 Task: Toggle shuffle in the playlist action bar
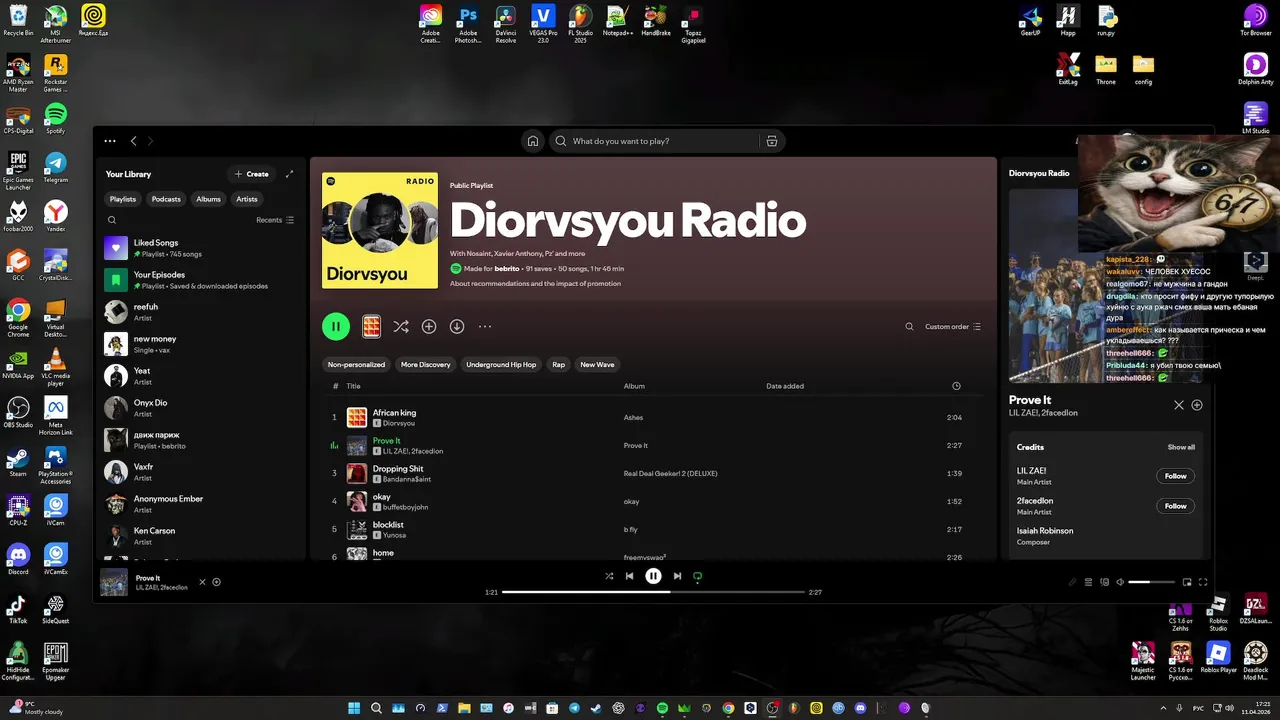pyautogui.click(x=401, y=326)
